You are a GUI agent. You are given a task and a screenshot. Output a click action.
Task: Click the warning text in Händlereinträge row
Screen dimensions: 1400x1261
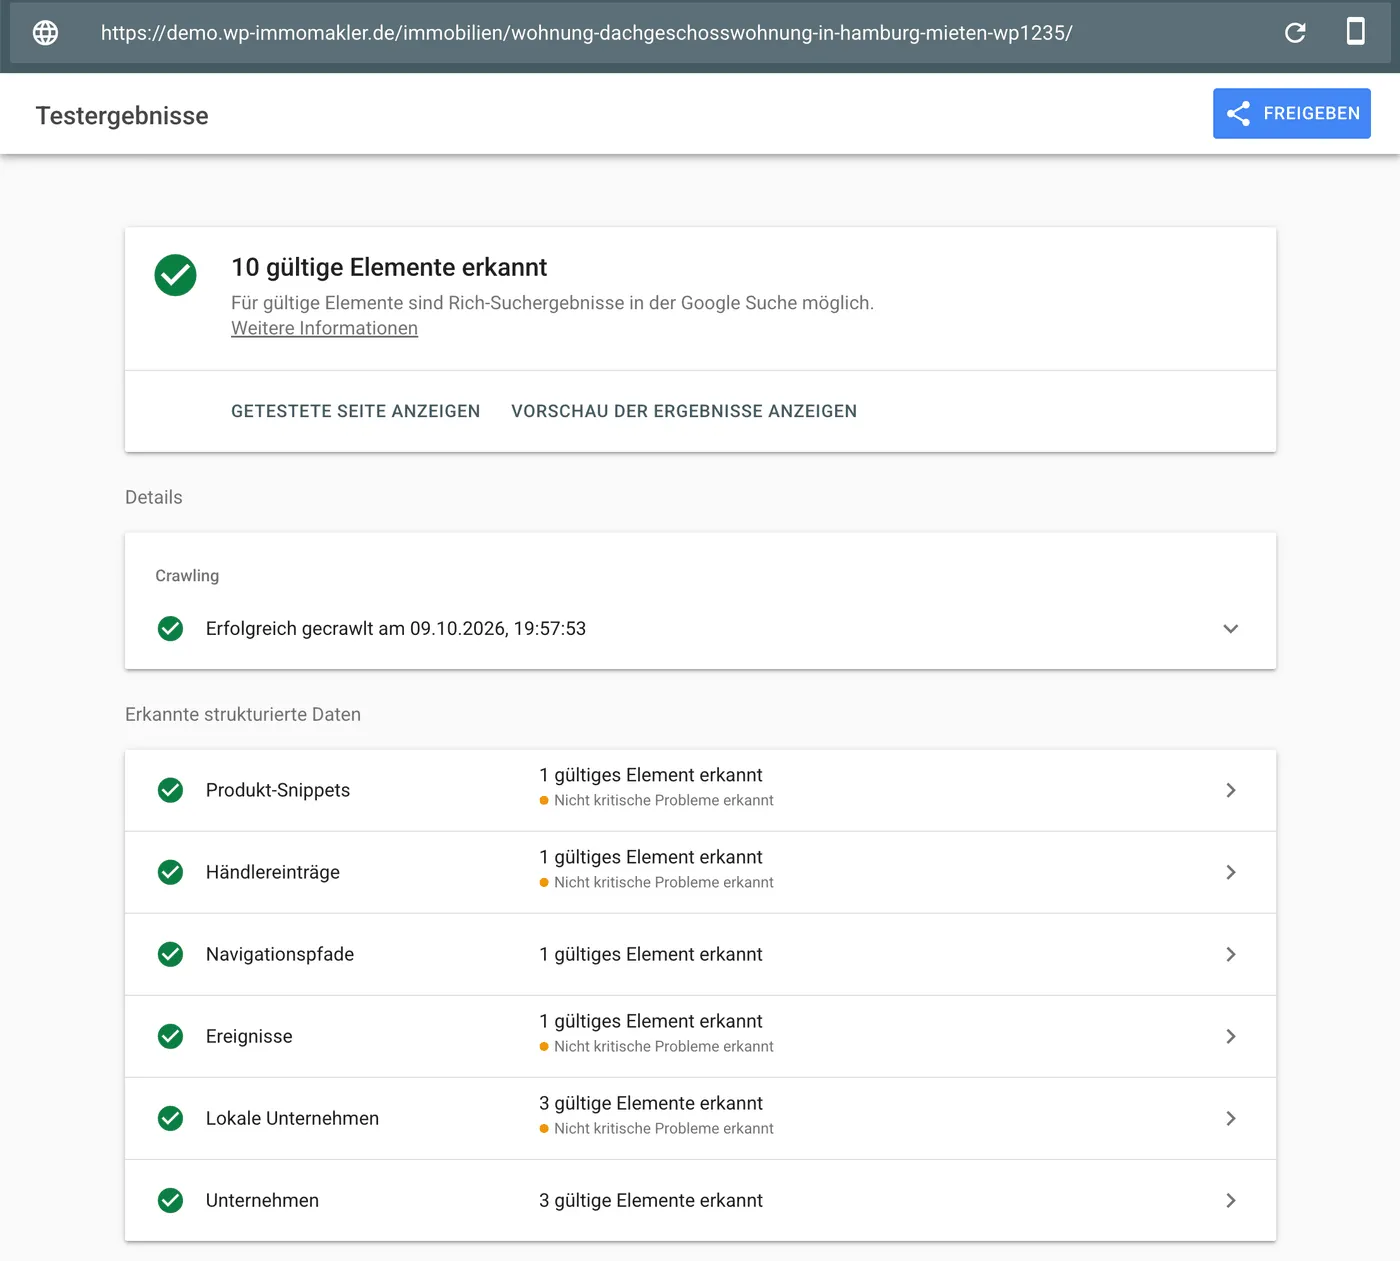pyautogui.click(x=664, y=882)
